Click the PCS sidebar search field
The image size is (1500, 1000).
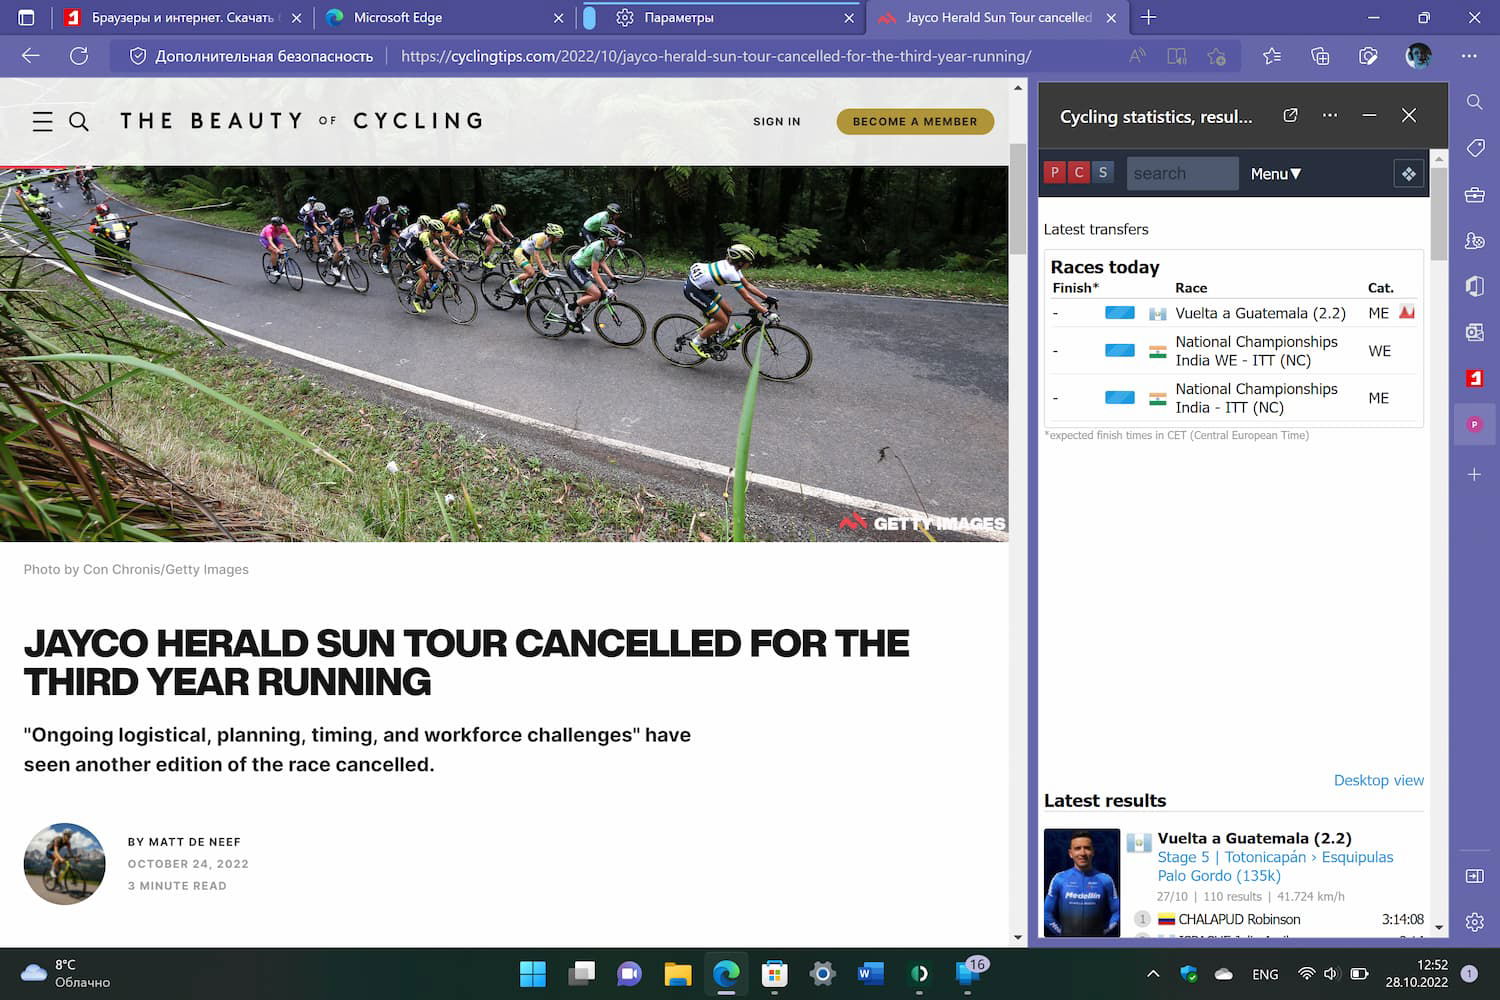(1182, 174)
